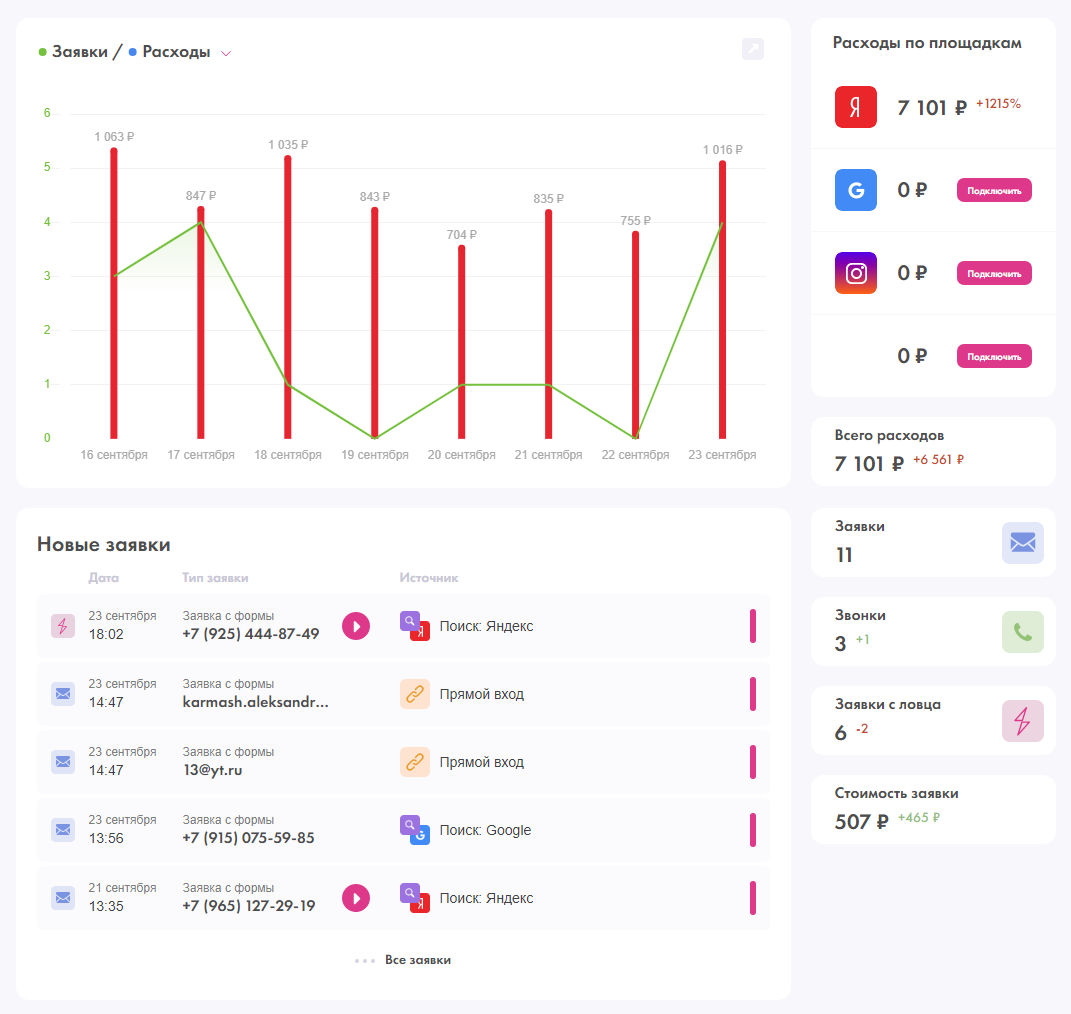
Task: Click the 7 101 ₽ Yandex spending value
Action: [x=932, y=108]
